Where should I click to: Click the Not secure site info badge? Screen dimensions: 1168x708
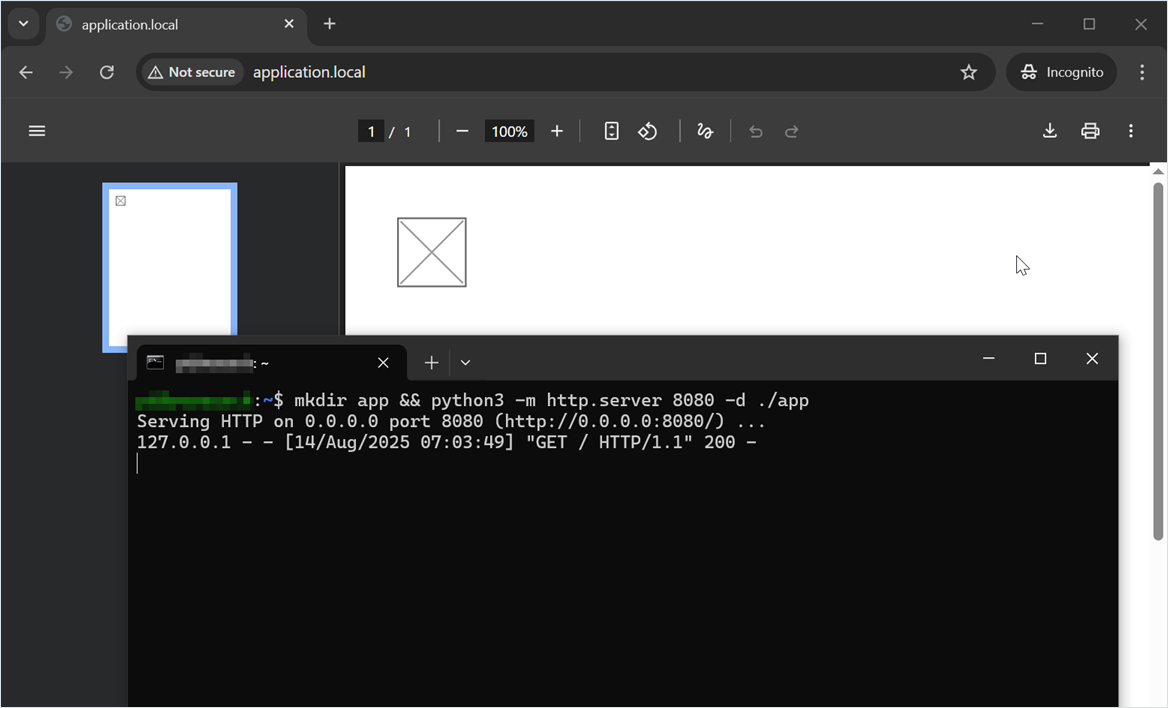191,72
